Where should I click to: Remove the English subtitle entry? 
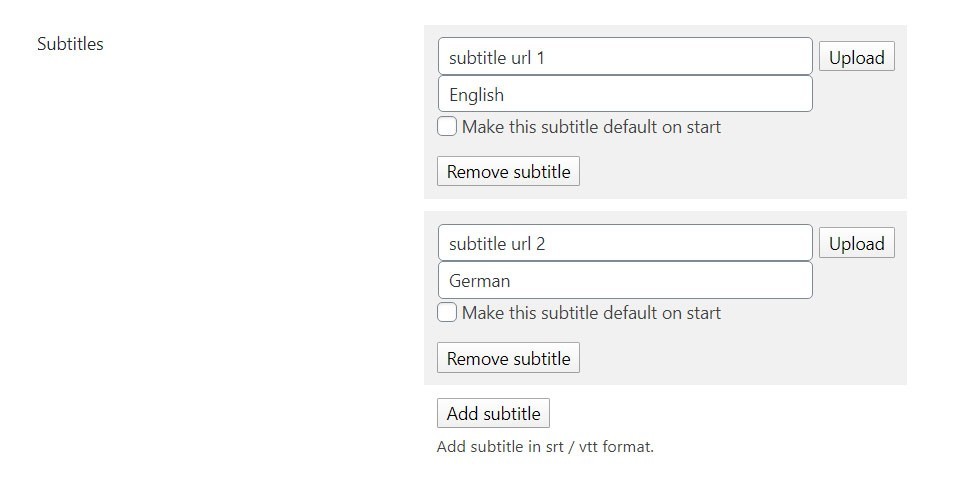508,172
